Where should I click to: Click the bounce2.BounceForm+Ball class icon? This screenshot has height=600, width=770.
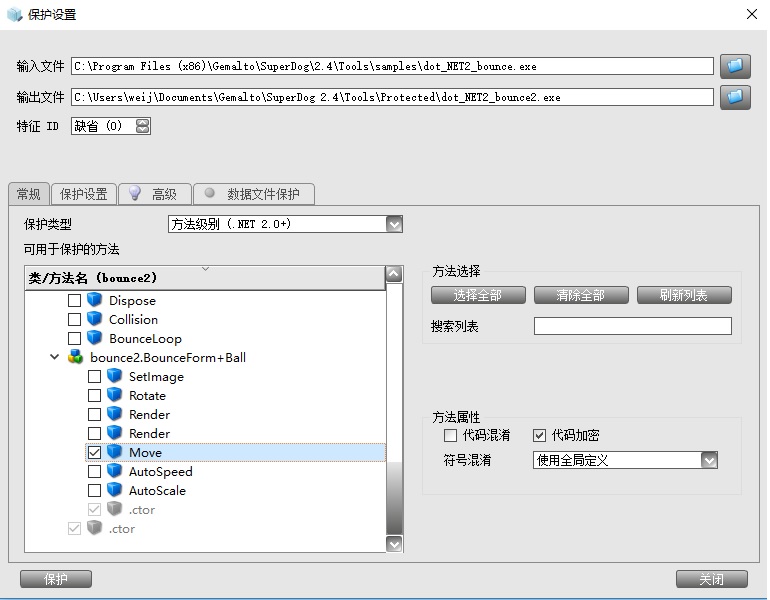pyautogui.click(x=76, y=357)
